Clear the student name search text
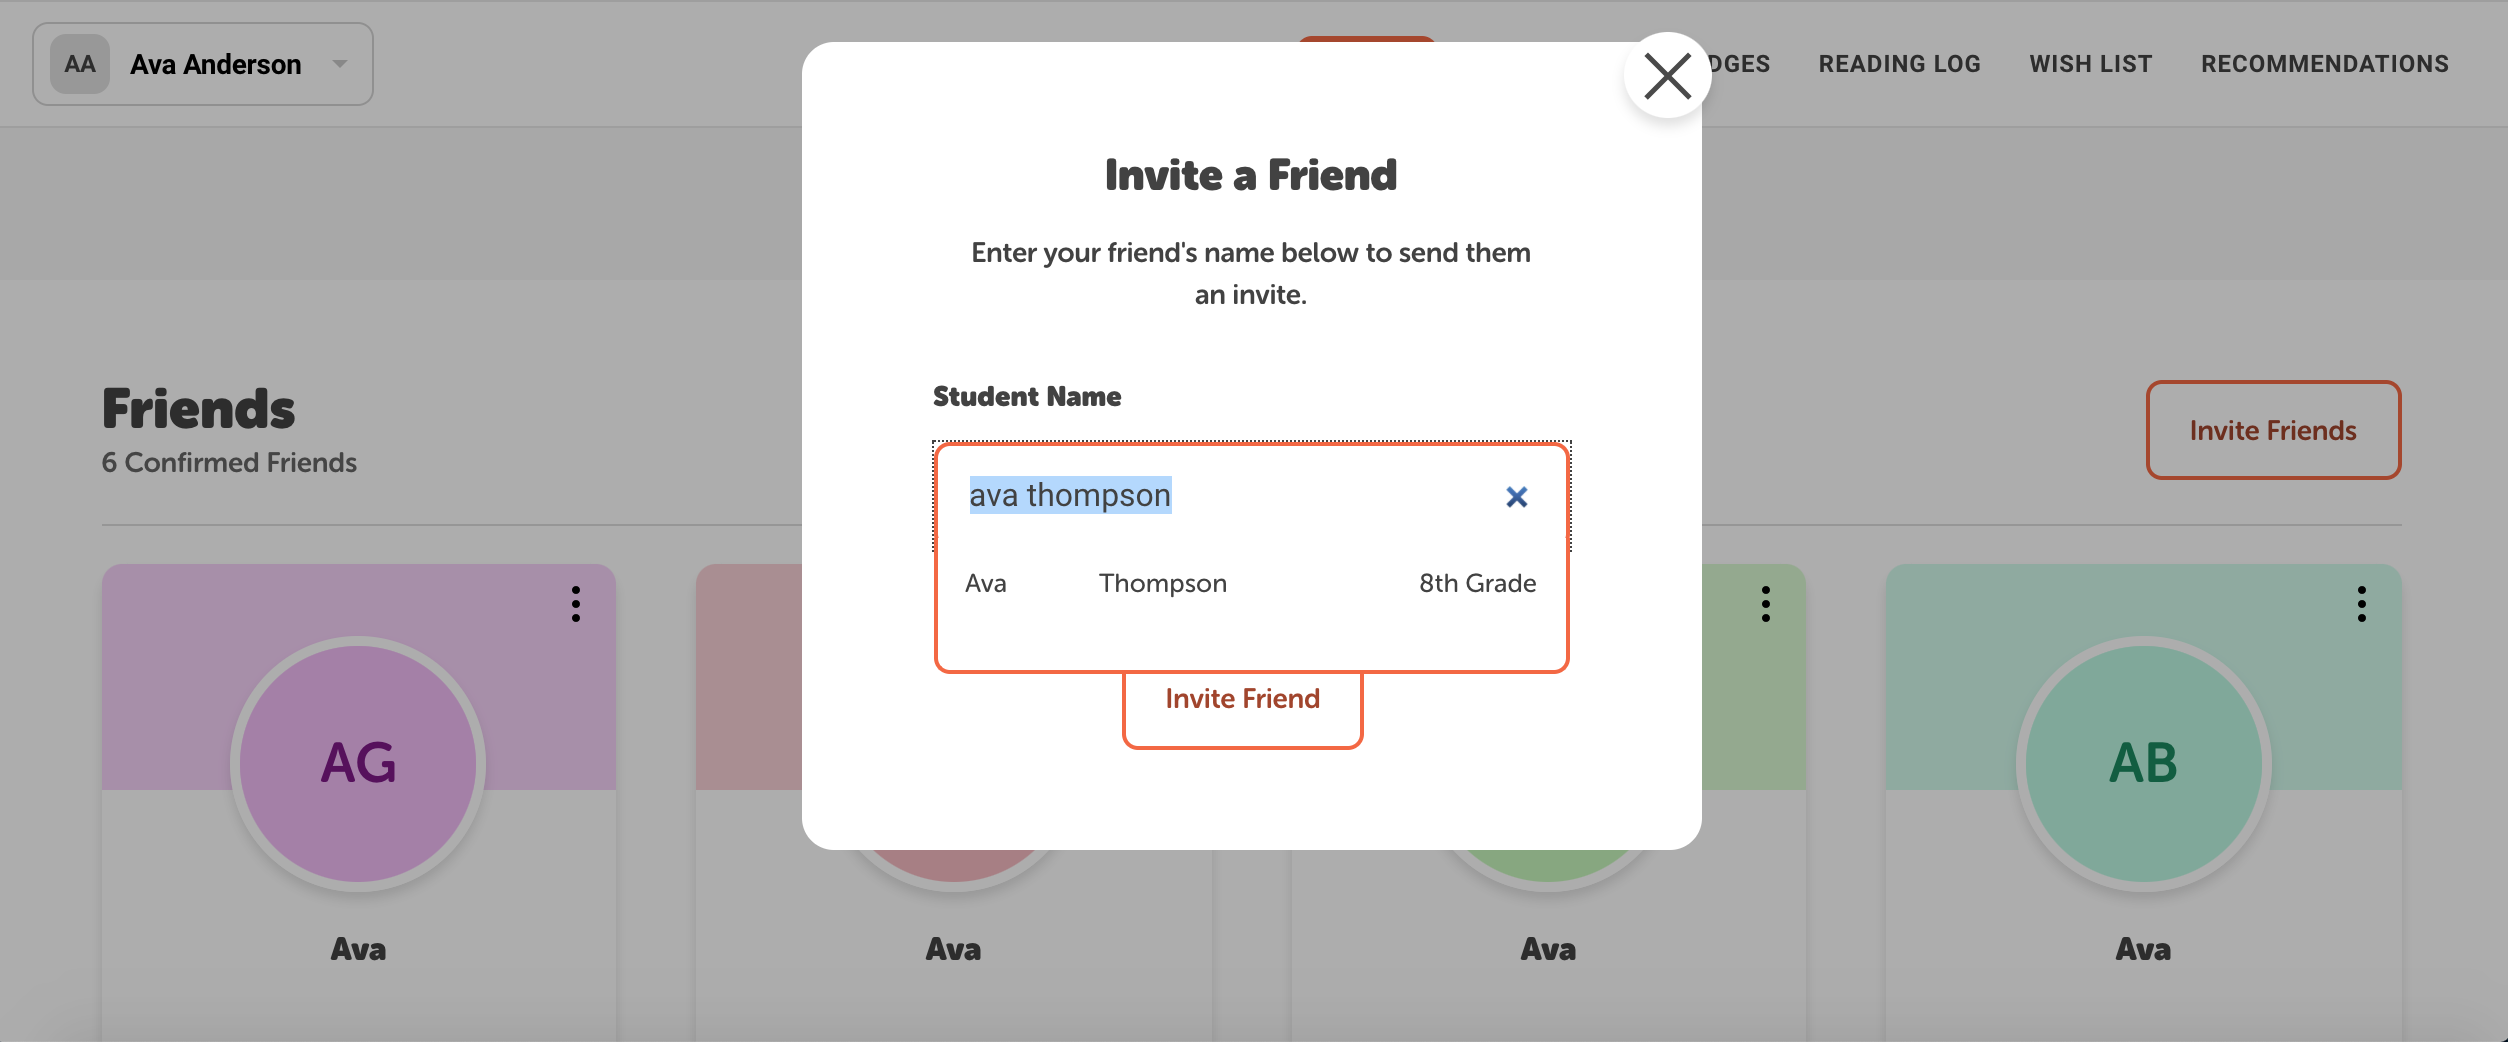 (1517, 496)
